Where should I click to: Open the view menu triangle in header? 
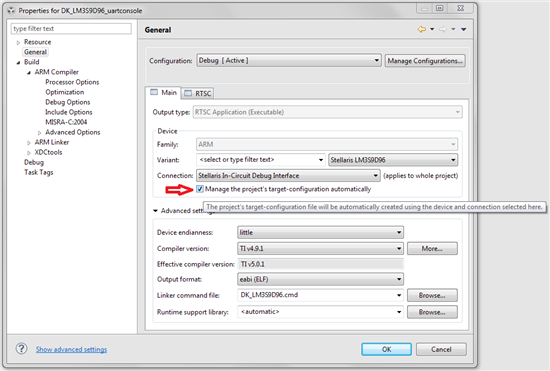point(464,29)
